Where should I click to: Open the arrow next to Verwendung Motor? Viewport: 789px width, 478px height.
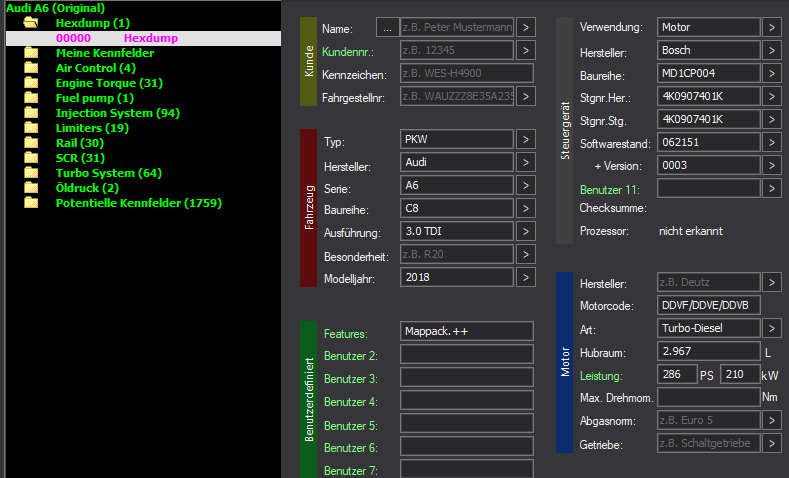pos(771,27)
